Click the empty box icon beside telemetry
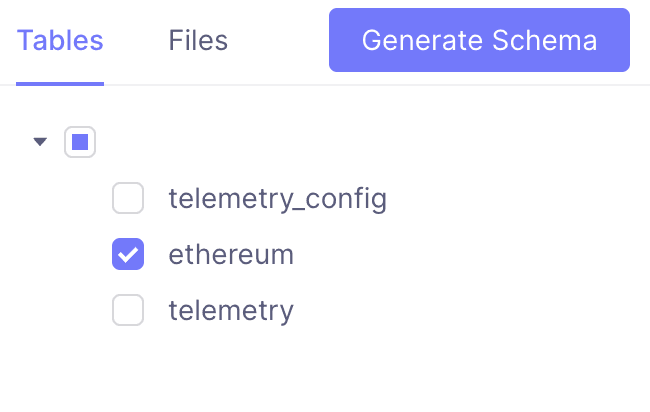The image size is (650, 412). coord(128,311)
